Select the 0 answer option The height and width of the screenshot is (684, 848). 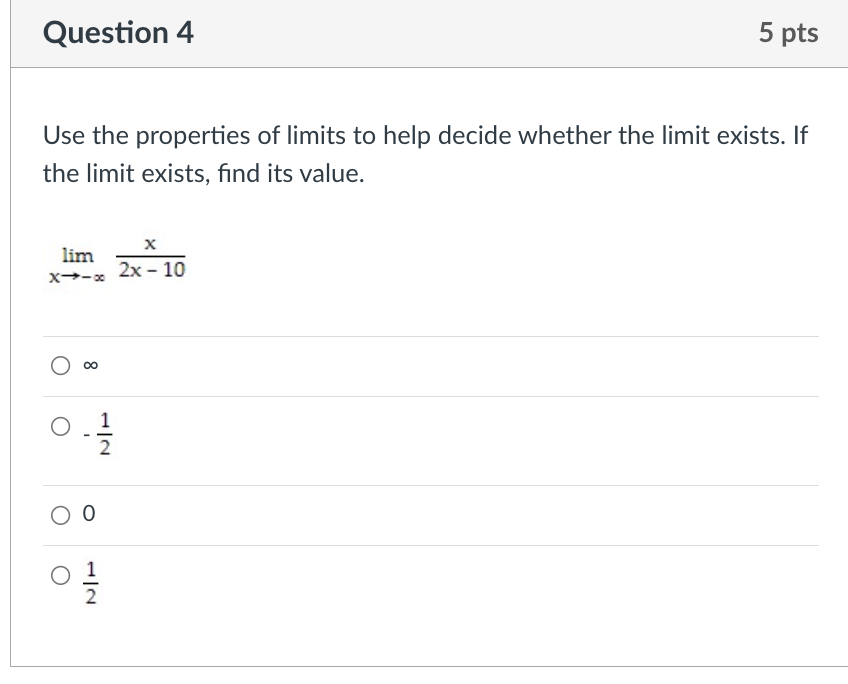click(61, 514)
